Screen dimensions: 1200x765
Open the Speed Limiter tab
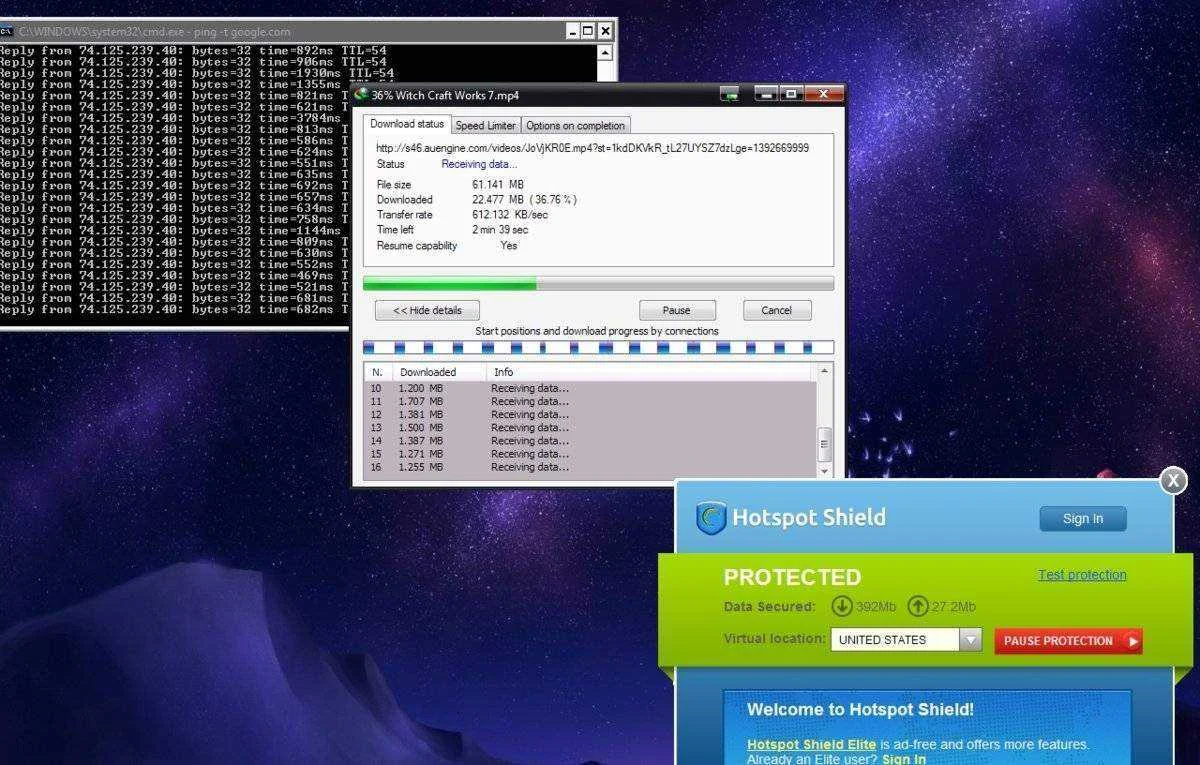click(x=485, y=126)
